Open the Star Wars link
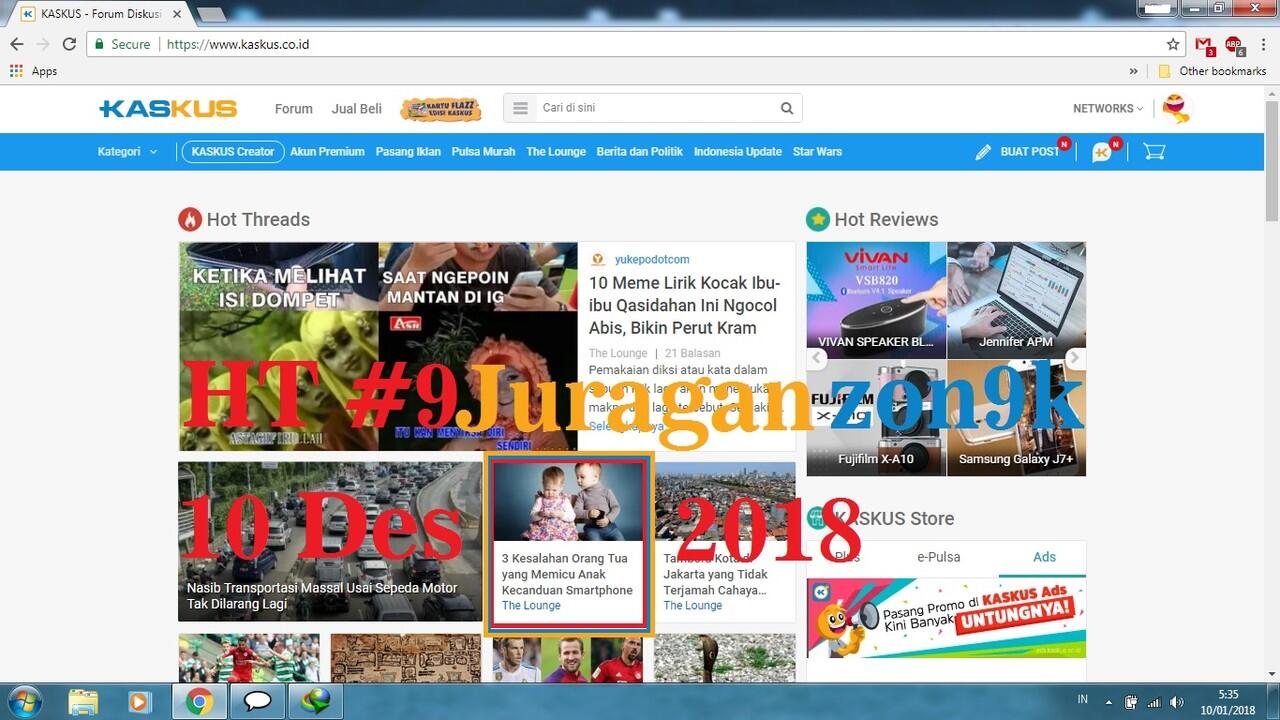Screen dimensions: 1280x720 click(817, 152)
